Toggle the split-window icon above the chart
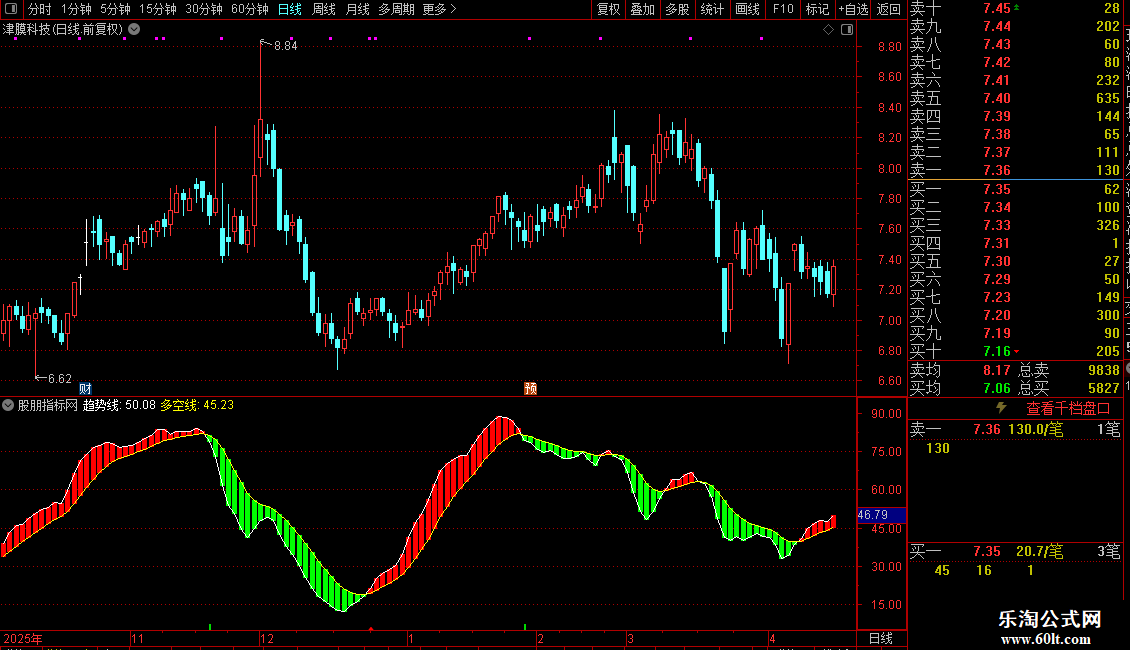Image resolution: width=1130 pixels, height=650 pixels. point(847,30)
